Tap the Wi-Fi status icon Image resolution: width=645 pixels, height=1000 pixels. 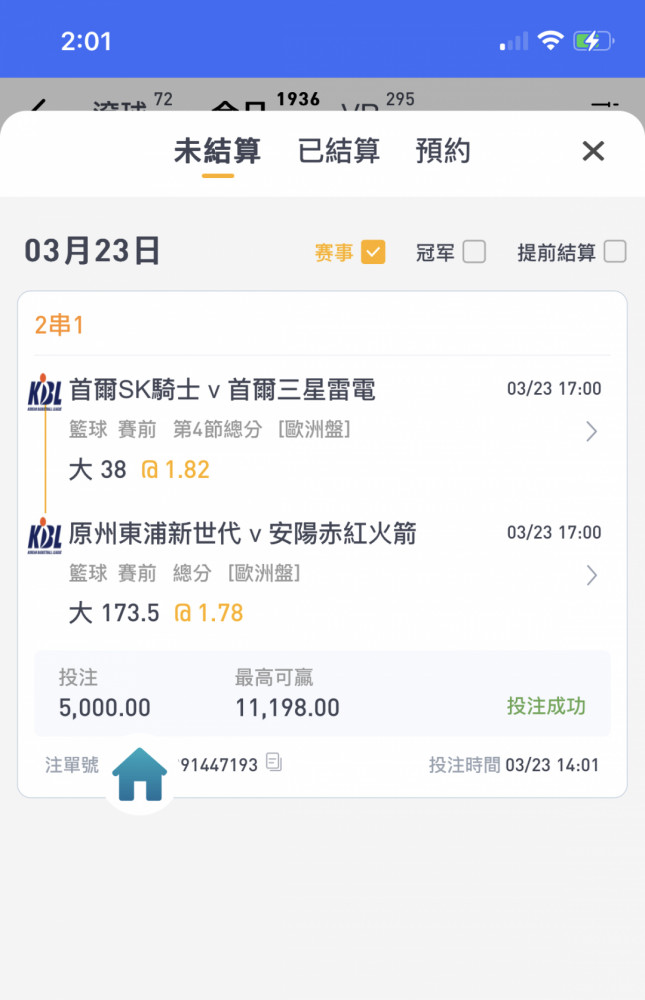550,40
